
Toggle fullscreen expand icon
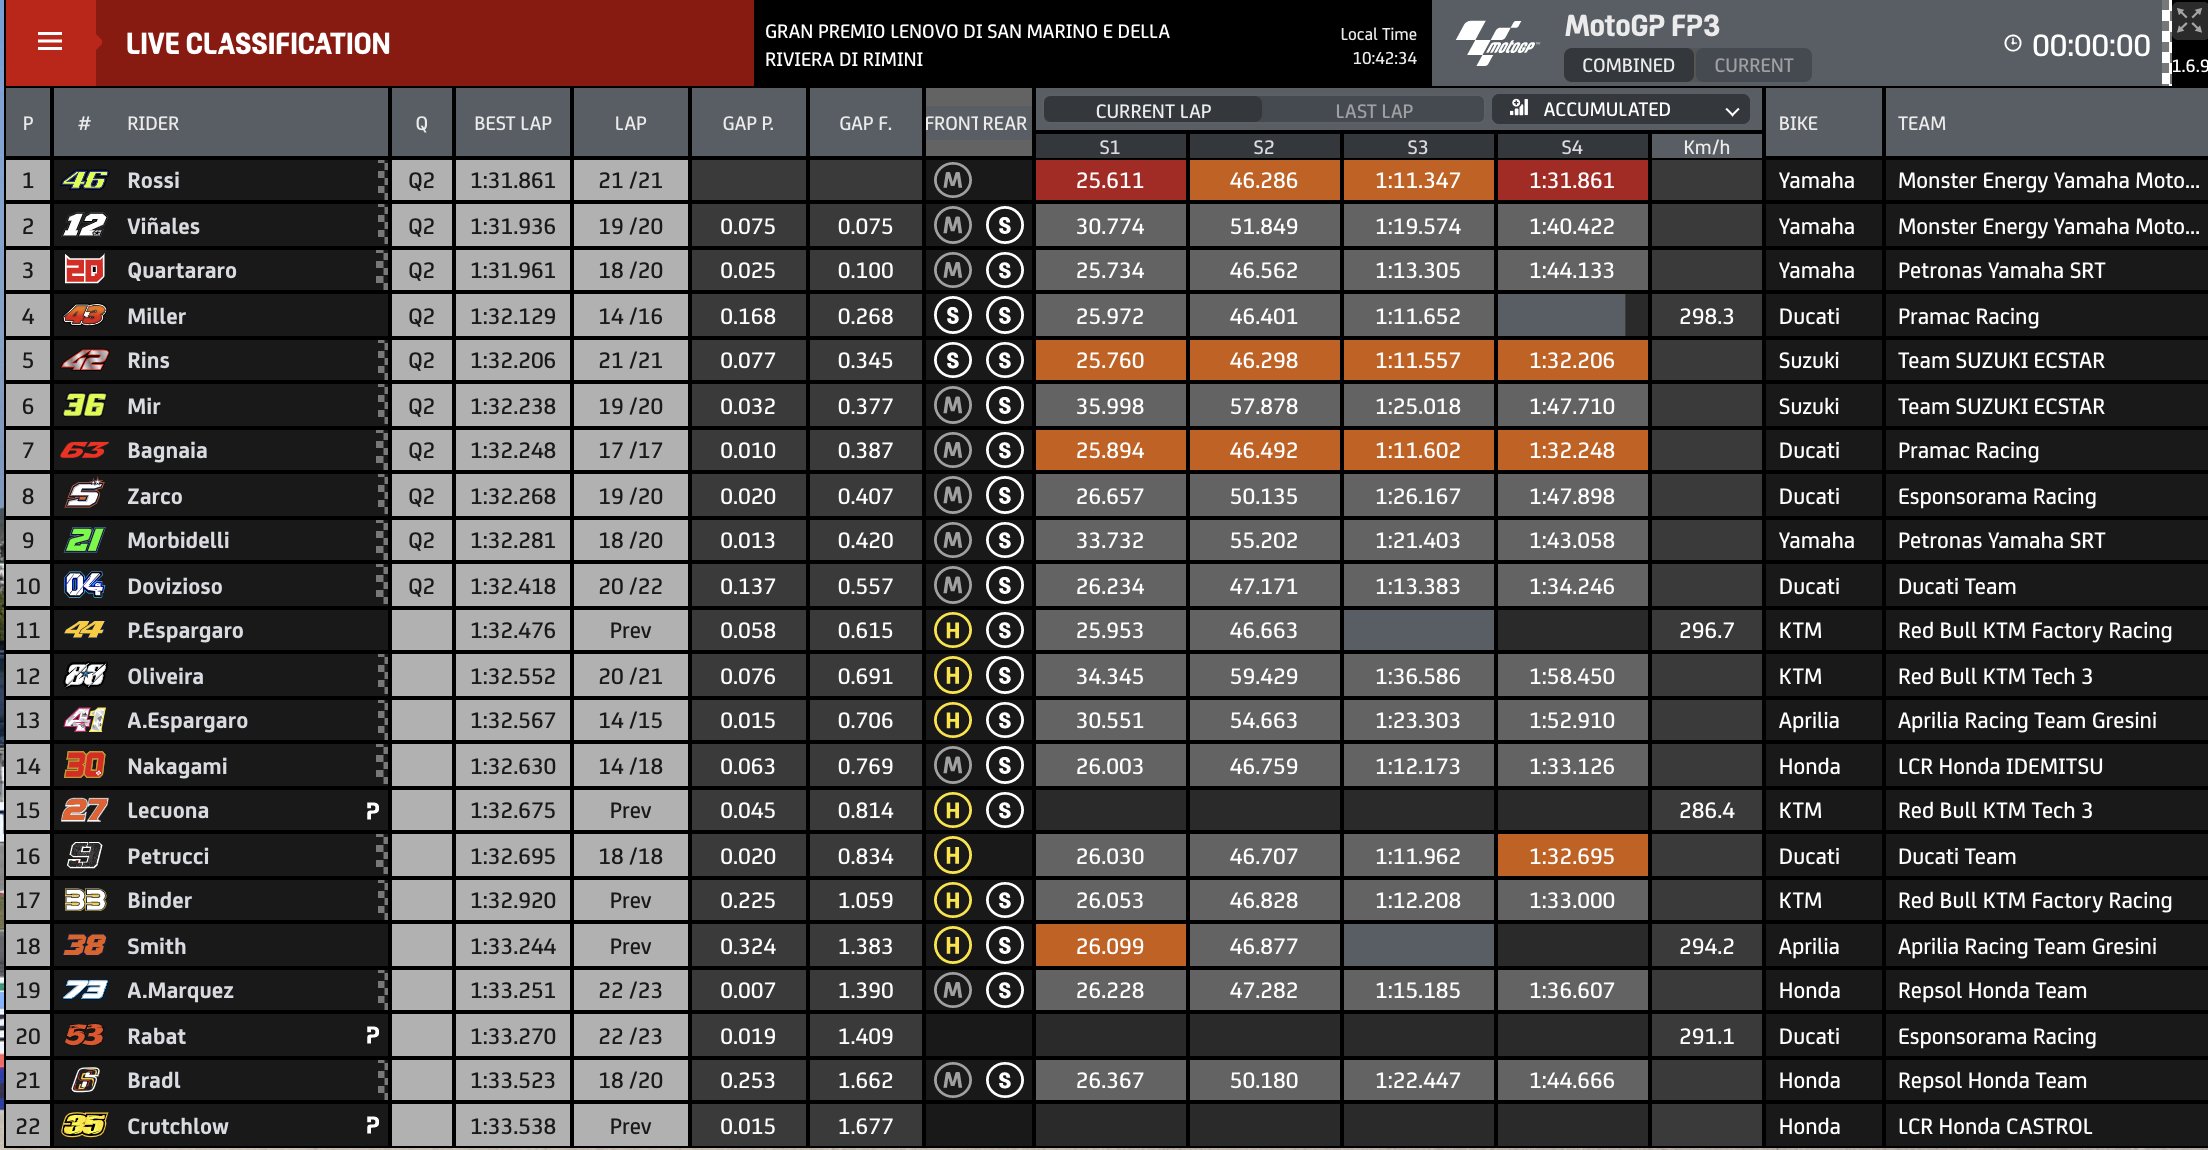2189,20
